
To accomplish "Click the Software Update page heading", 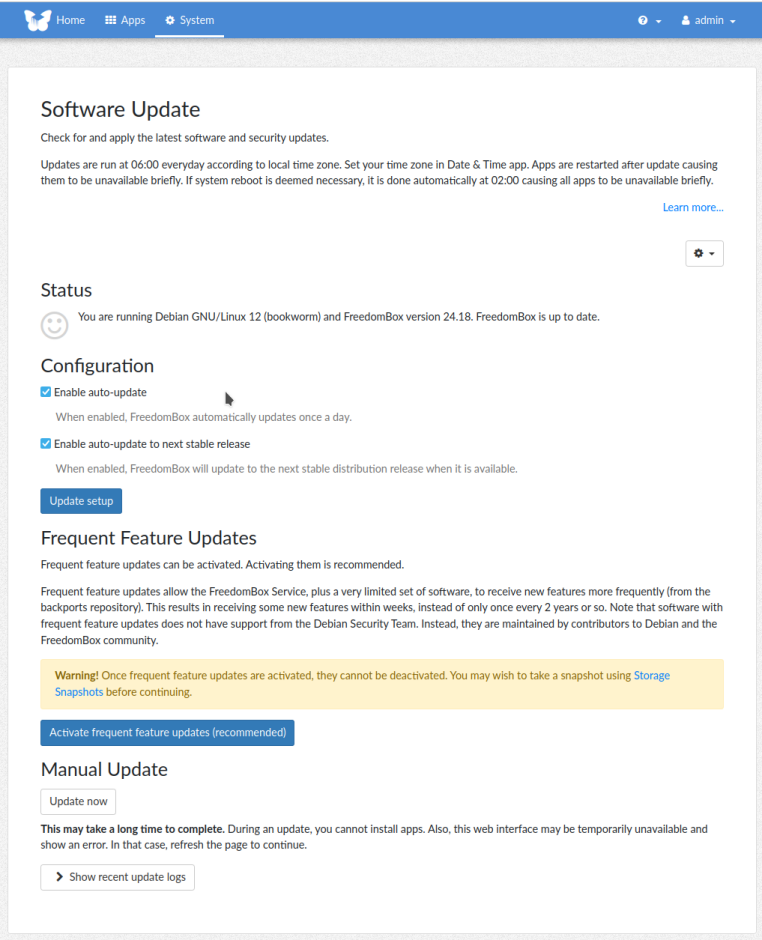I will [120, 110].
